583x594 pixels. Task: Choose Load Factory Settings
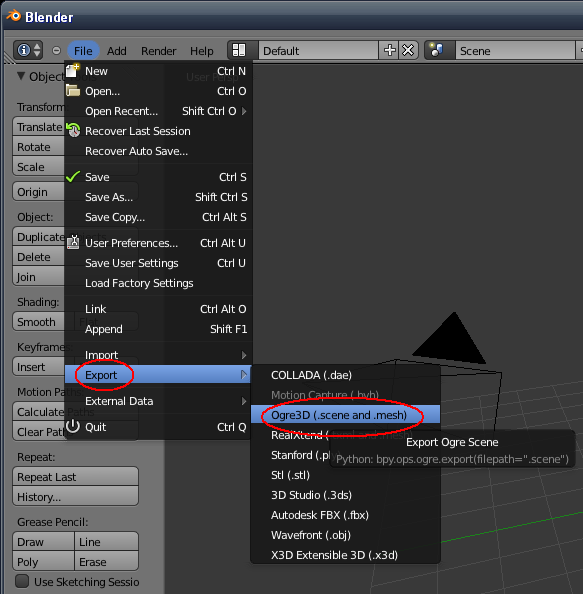coord(158,283)
